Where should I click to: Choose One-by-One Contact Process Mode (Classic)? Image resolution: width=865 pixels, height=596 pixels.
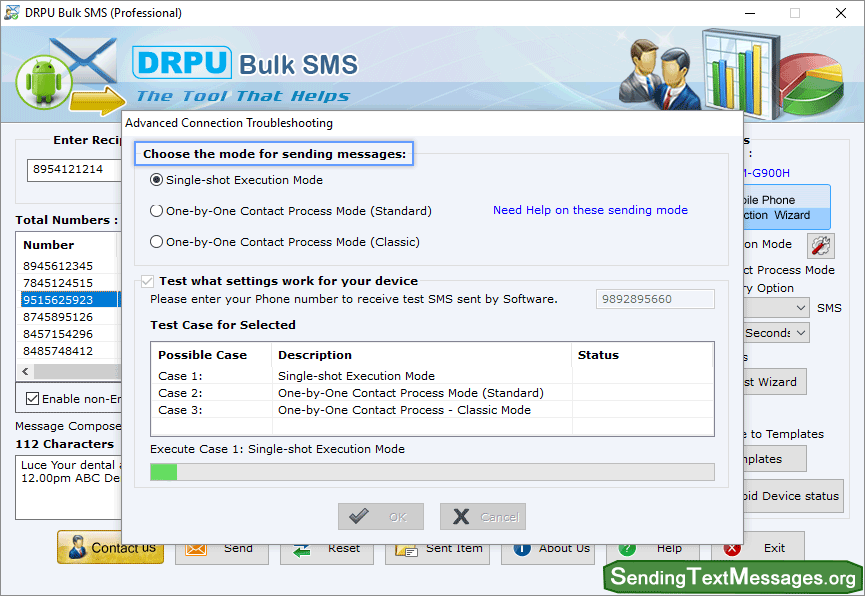156,242
